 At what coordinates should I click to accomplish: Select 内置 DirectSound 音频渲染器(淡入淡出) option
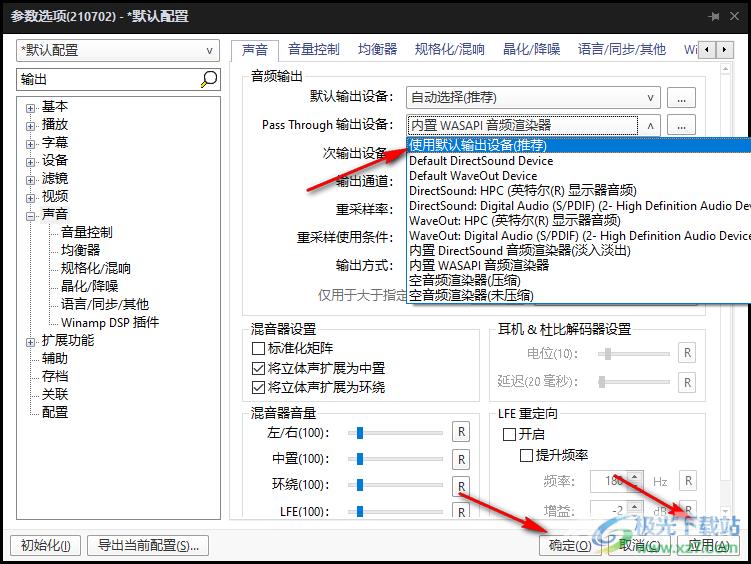[x=579, y=250]
